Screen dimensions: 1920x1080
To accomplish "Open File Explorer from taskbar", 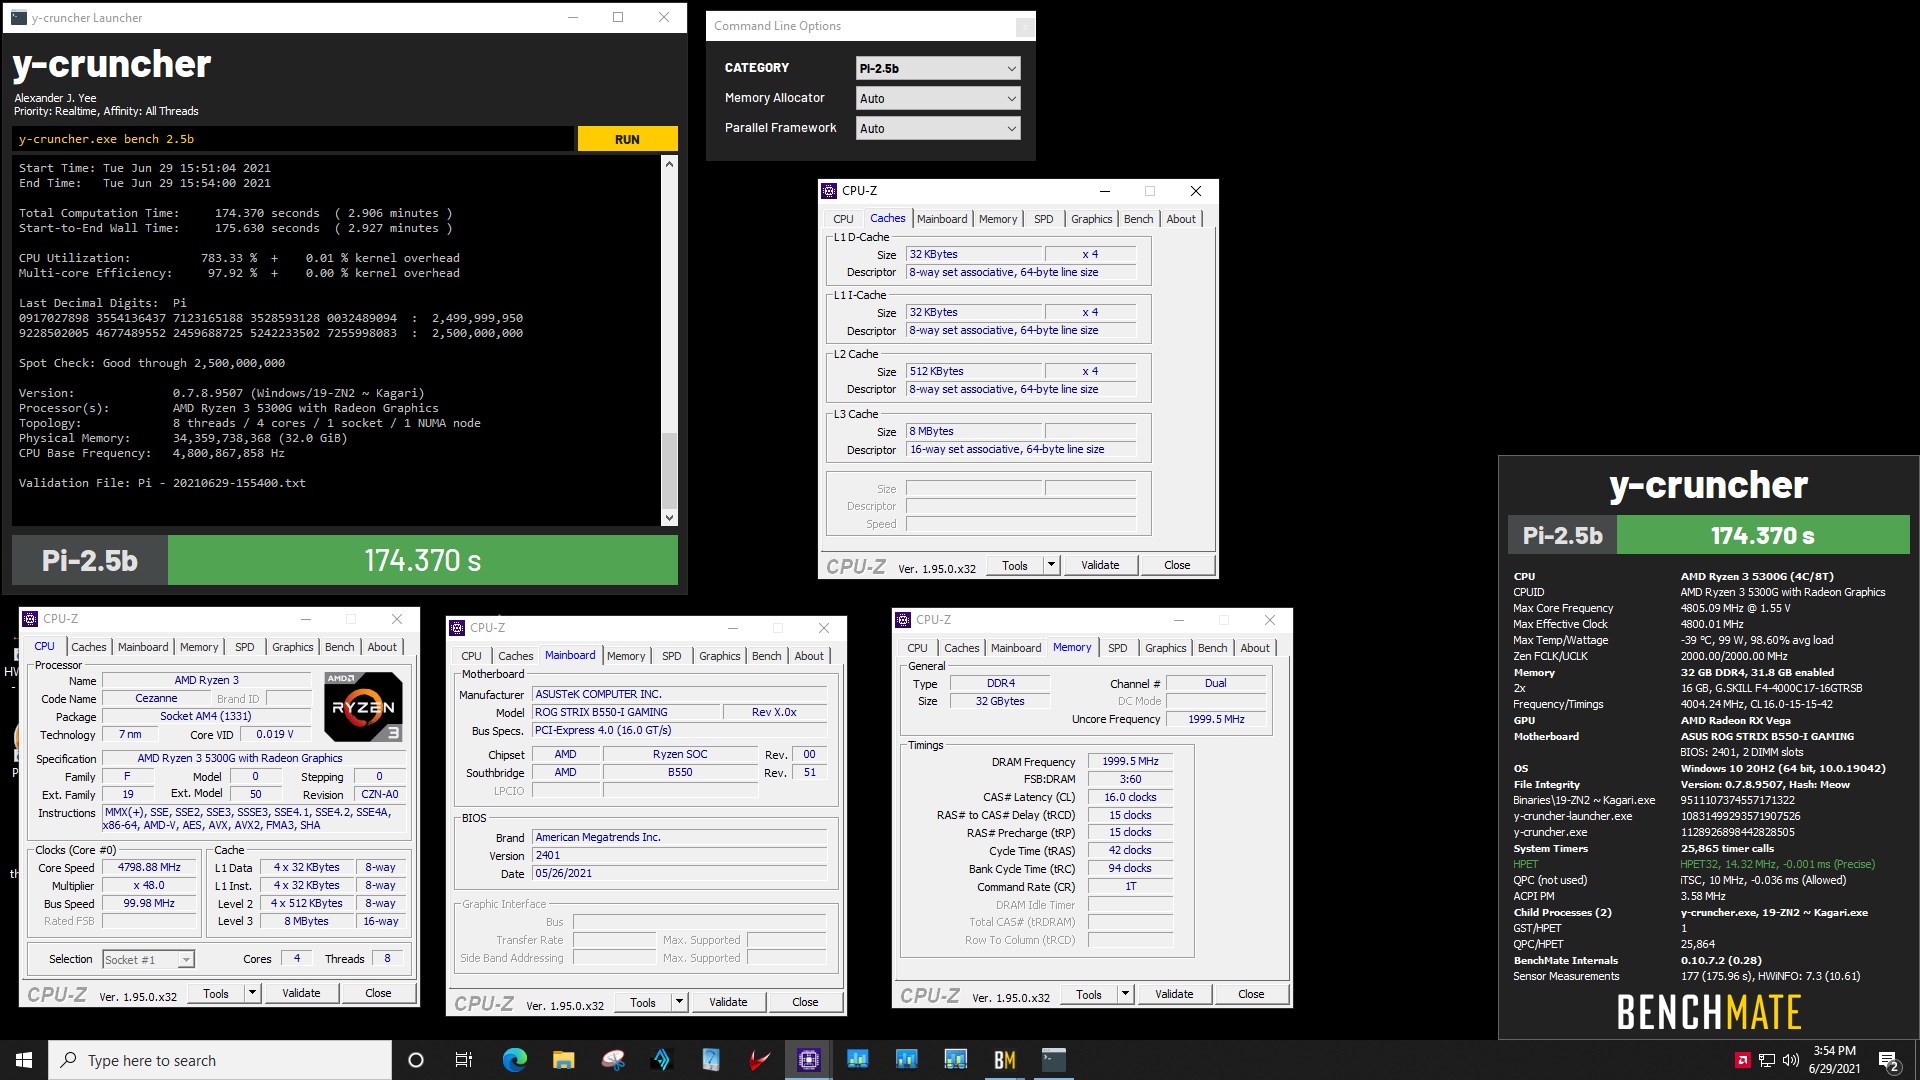I will point(563,1060).
